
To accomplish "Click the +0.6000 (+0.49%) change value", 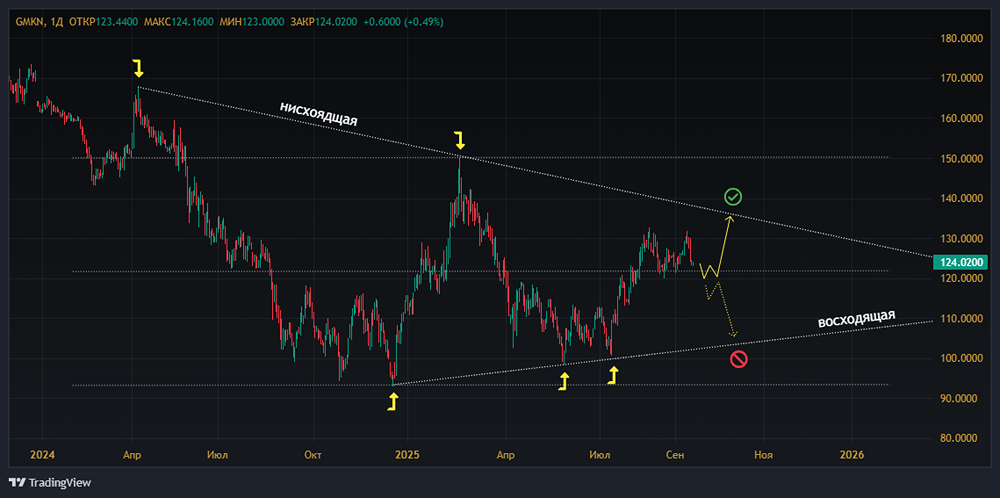I will click(404, 22).
